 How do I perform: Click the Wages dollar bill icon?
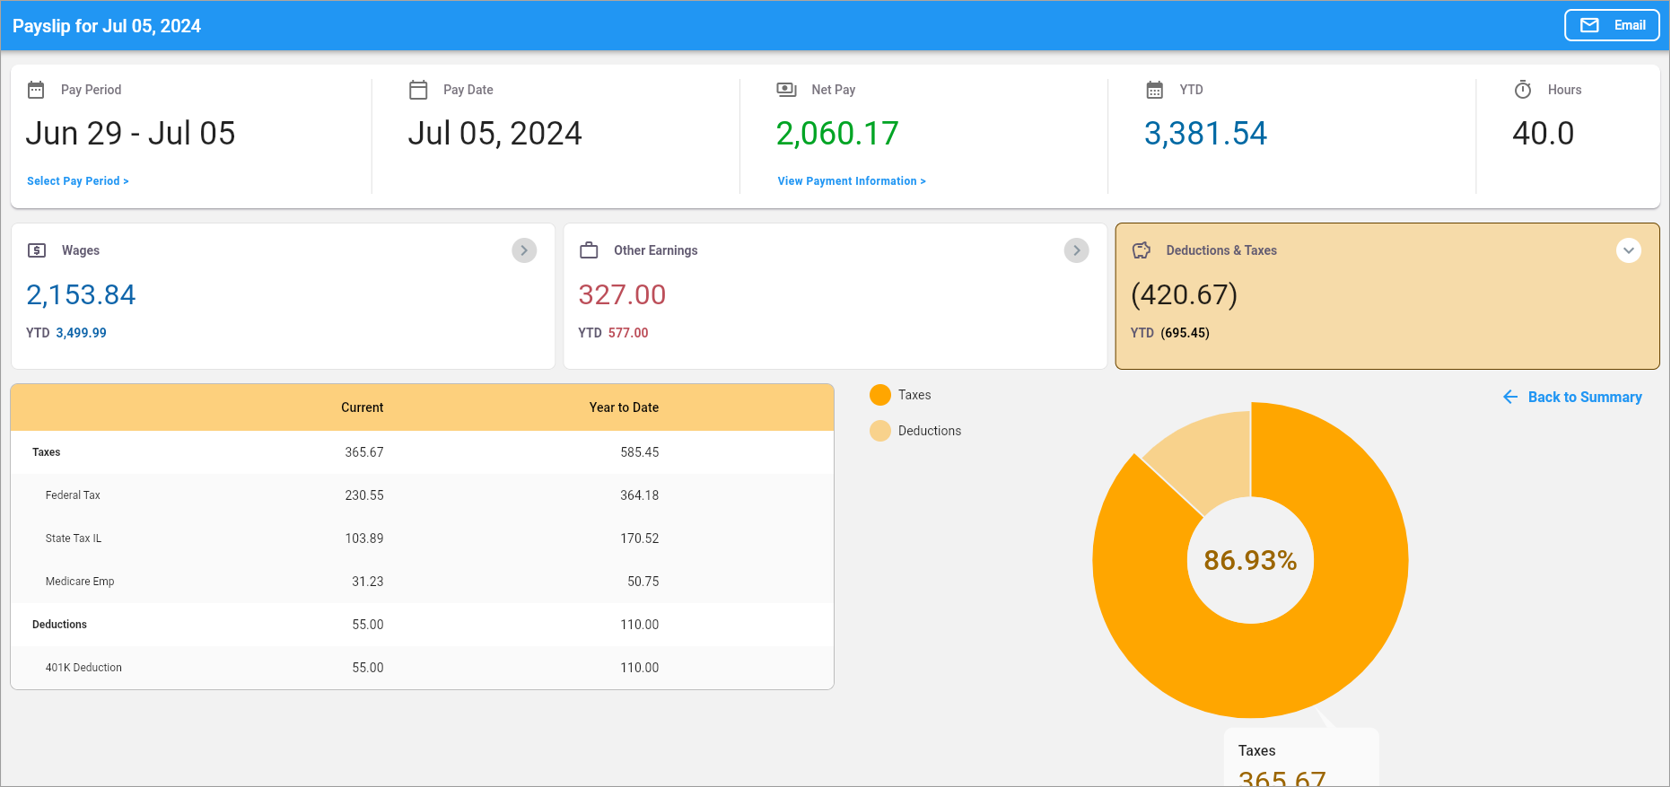pos(37,250)
